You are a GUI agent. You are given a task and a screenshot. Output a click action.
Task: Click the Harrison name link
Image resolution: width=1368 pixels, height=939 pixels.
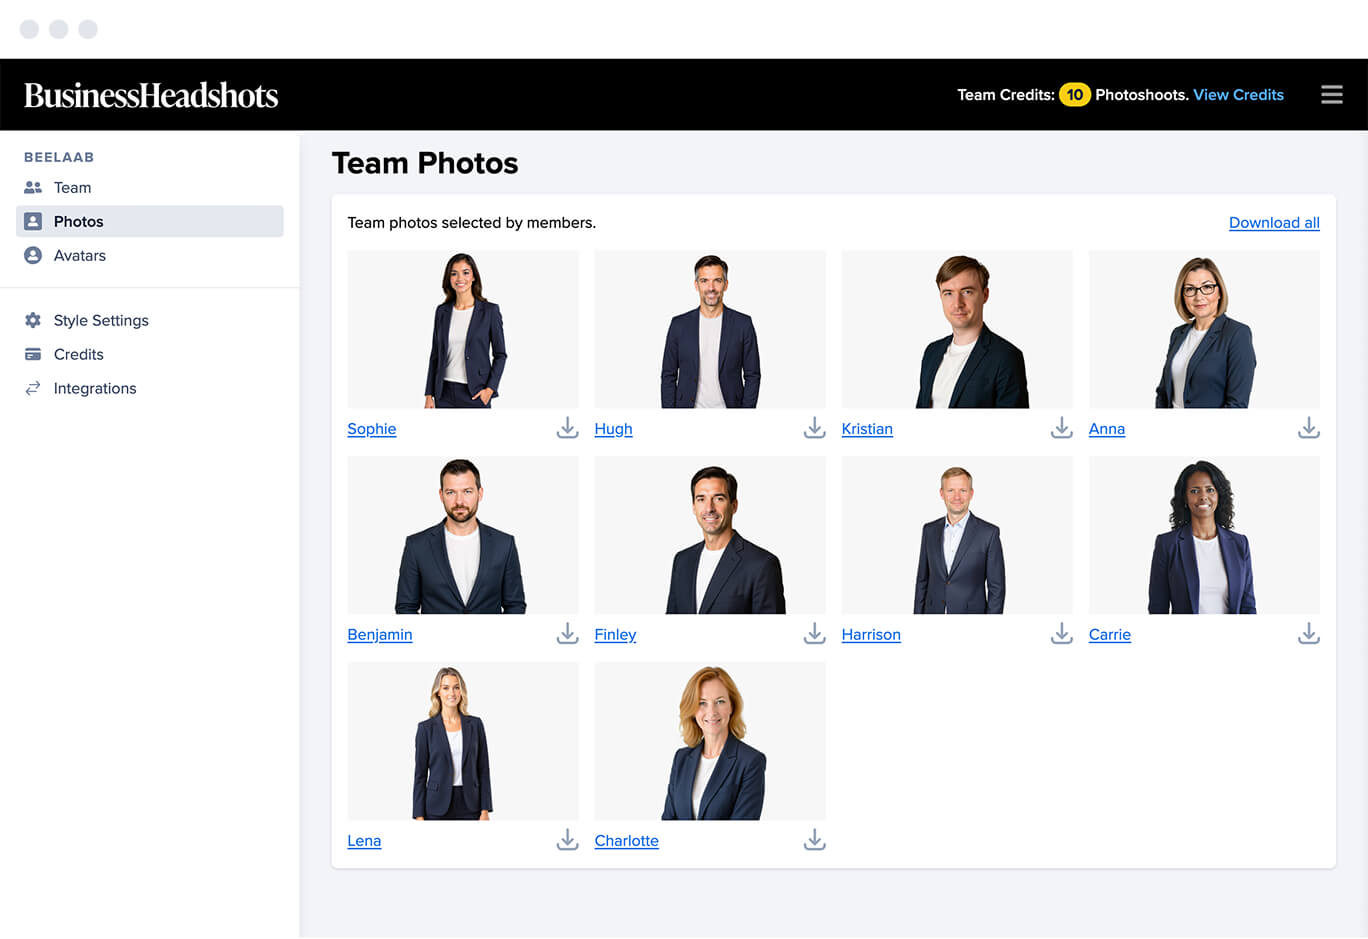pos(871,634)
